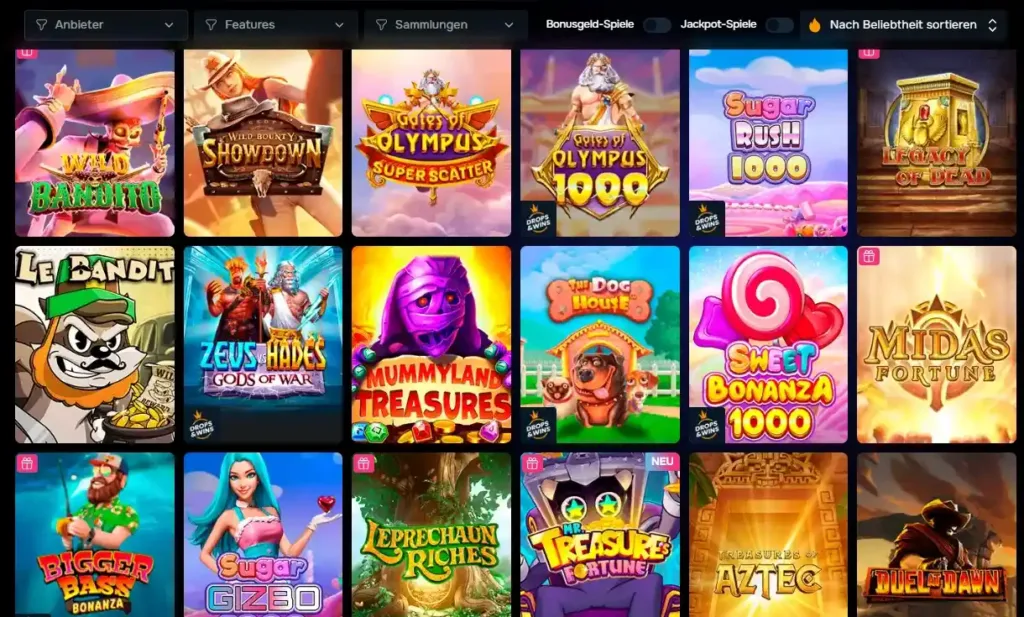The width and height of the screenshot is (1024, 617).
Task: Open the Le Bandit game tile
Action: [95, 345]
